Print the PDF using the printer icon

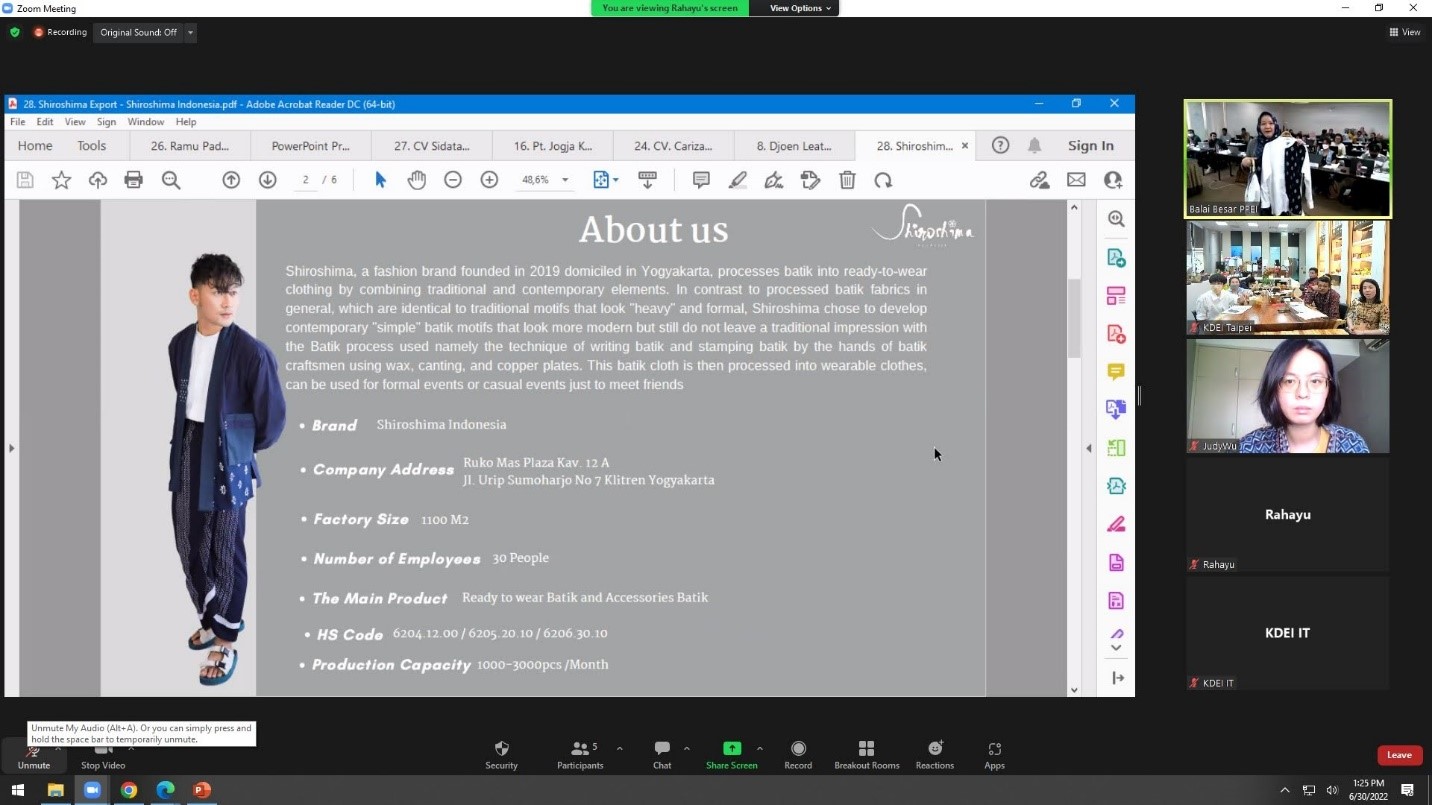pyautogui.click(x=133, y=180)
